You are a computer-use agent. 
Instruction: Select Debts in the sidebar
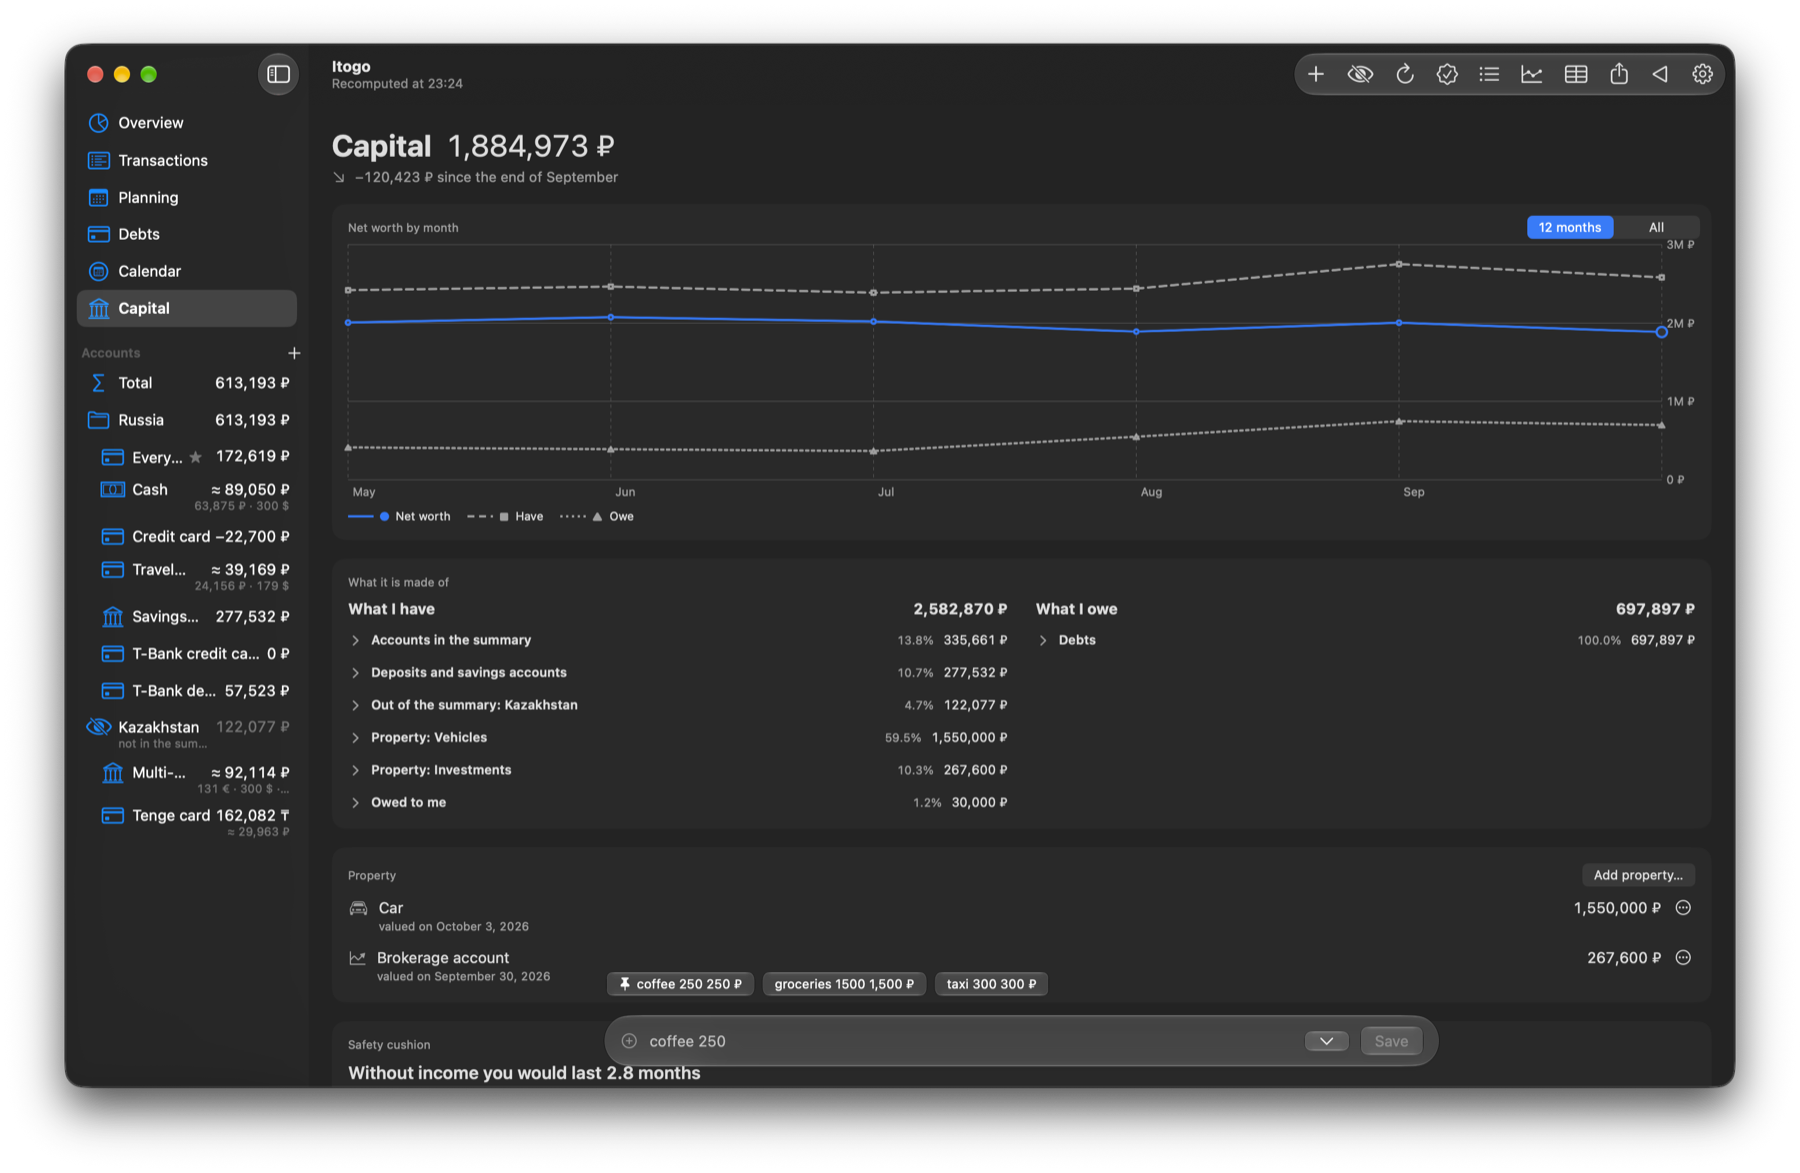coord(187,234)
